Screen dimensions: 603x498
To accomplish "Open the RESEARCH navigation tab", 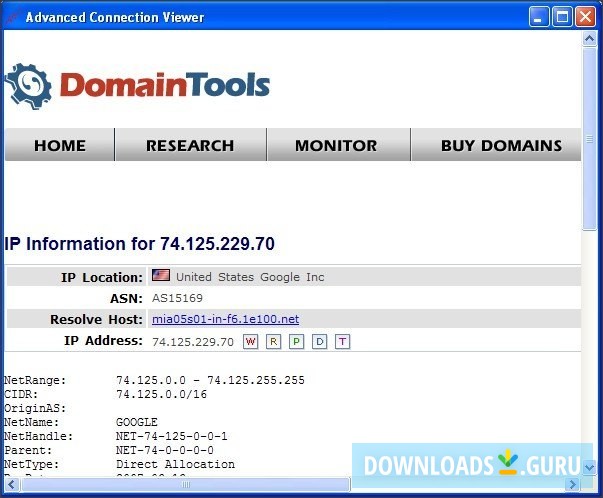I will (190, 145).
